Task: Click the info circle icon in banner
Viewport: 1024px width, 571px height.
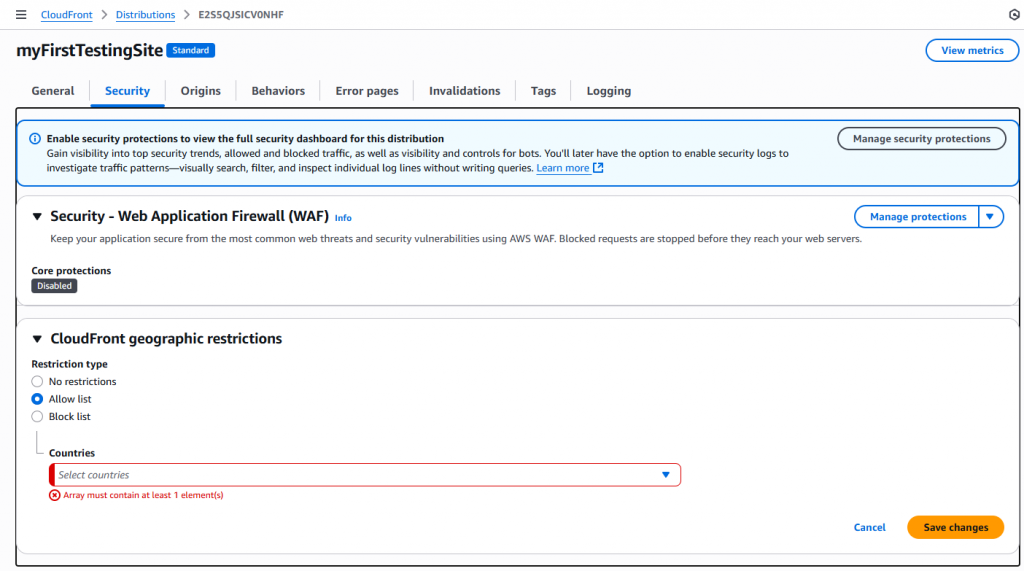Action: (x=35, y=139)
